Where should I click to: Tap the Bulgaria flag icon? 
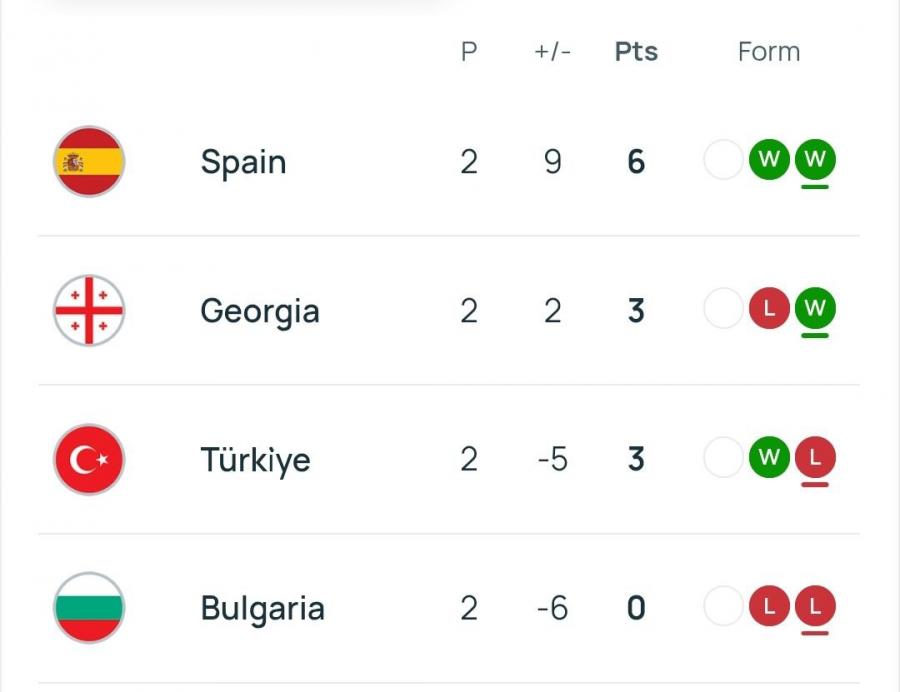(x=89, y=608)
